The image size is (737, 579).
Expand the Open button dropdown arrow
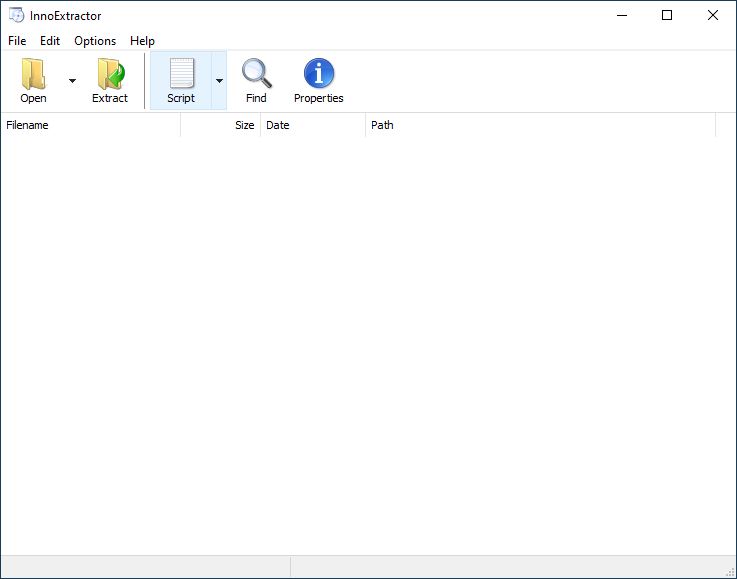pos(72,81)
